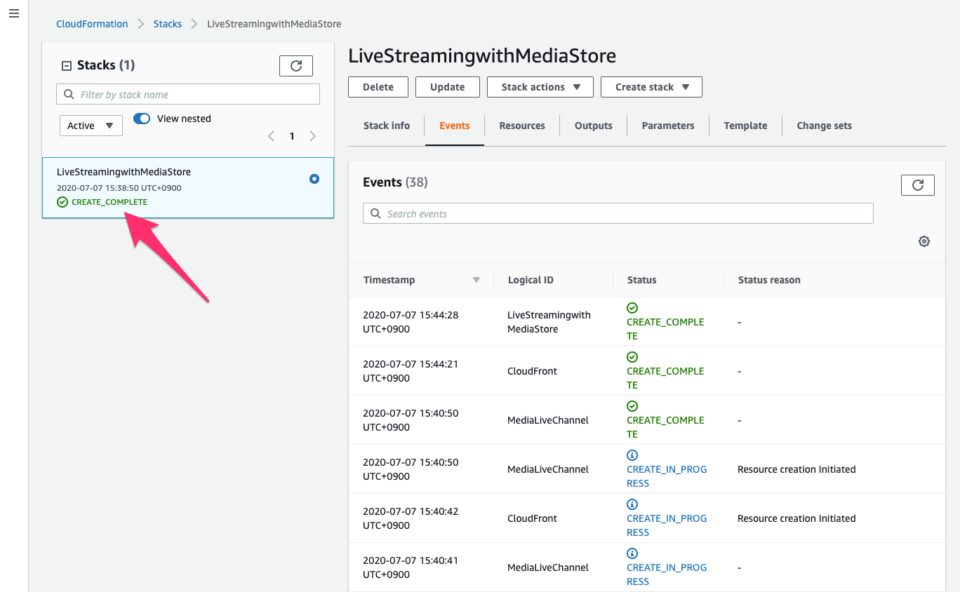Click the Delete button
Screen dimensions: 960x592
pyautogui.click(x=377, y=86)
